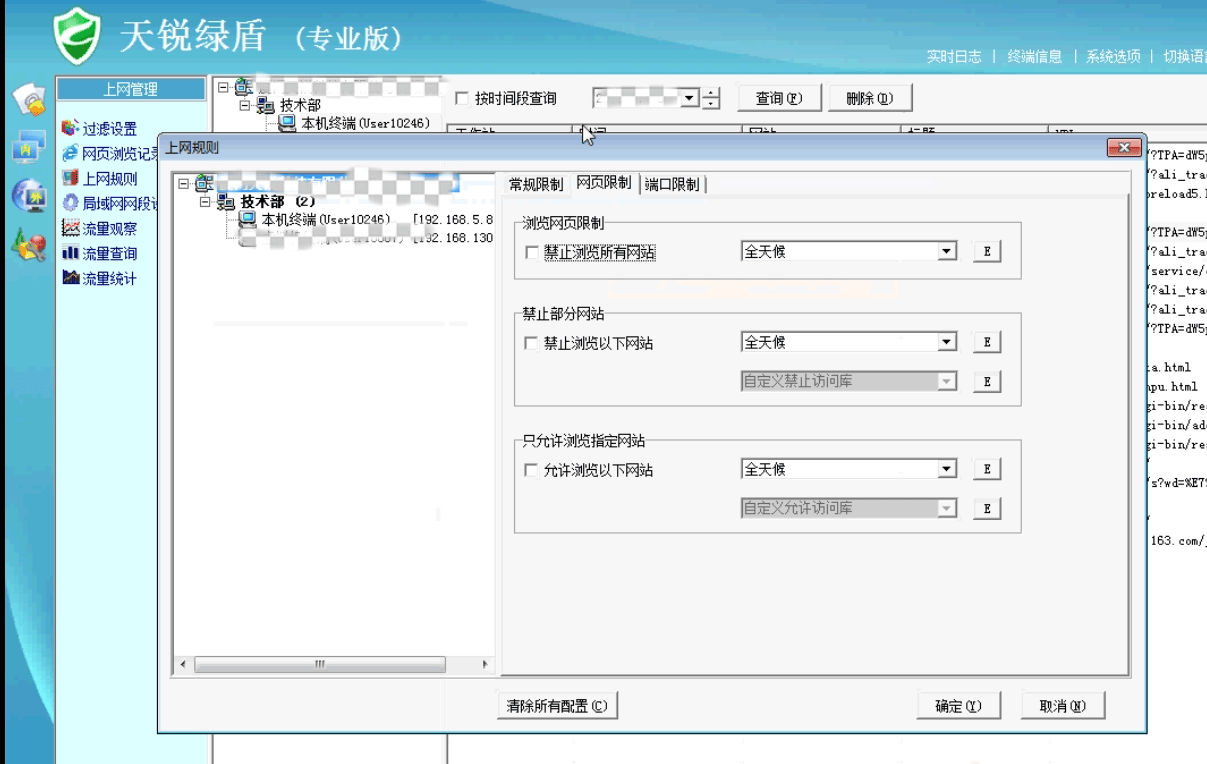
Task: Click the 删除(D) button
Action: pyautogui.click(x=870, y=98)
